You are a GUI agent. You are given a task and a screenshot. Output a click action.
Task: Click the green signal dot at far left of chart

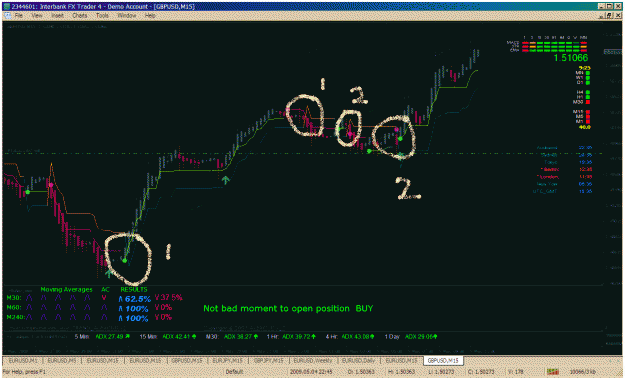pos(28,192)
